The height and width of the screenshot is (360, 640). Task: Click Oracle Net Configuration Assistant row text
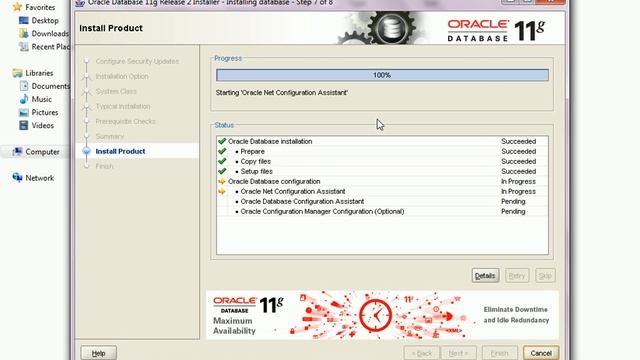tap(293, 191)
